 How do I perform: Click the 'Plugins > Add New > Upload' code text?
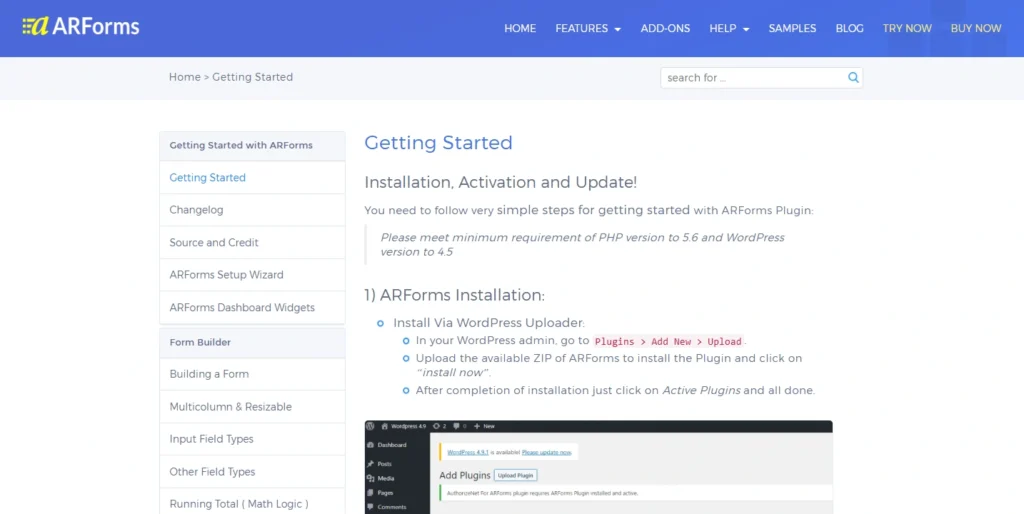668,342
